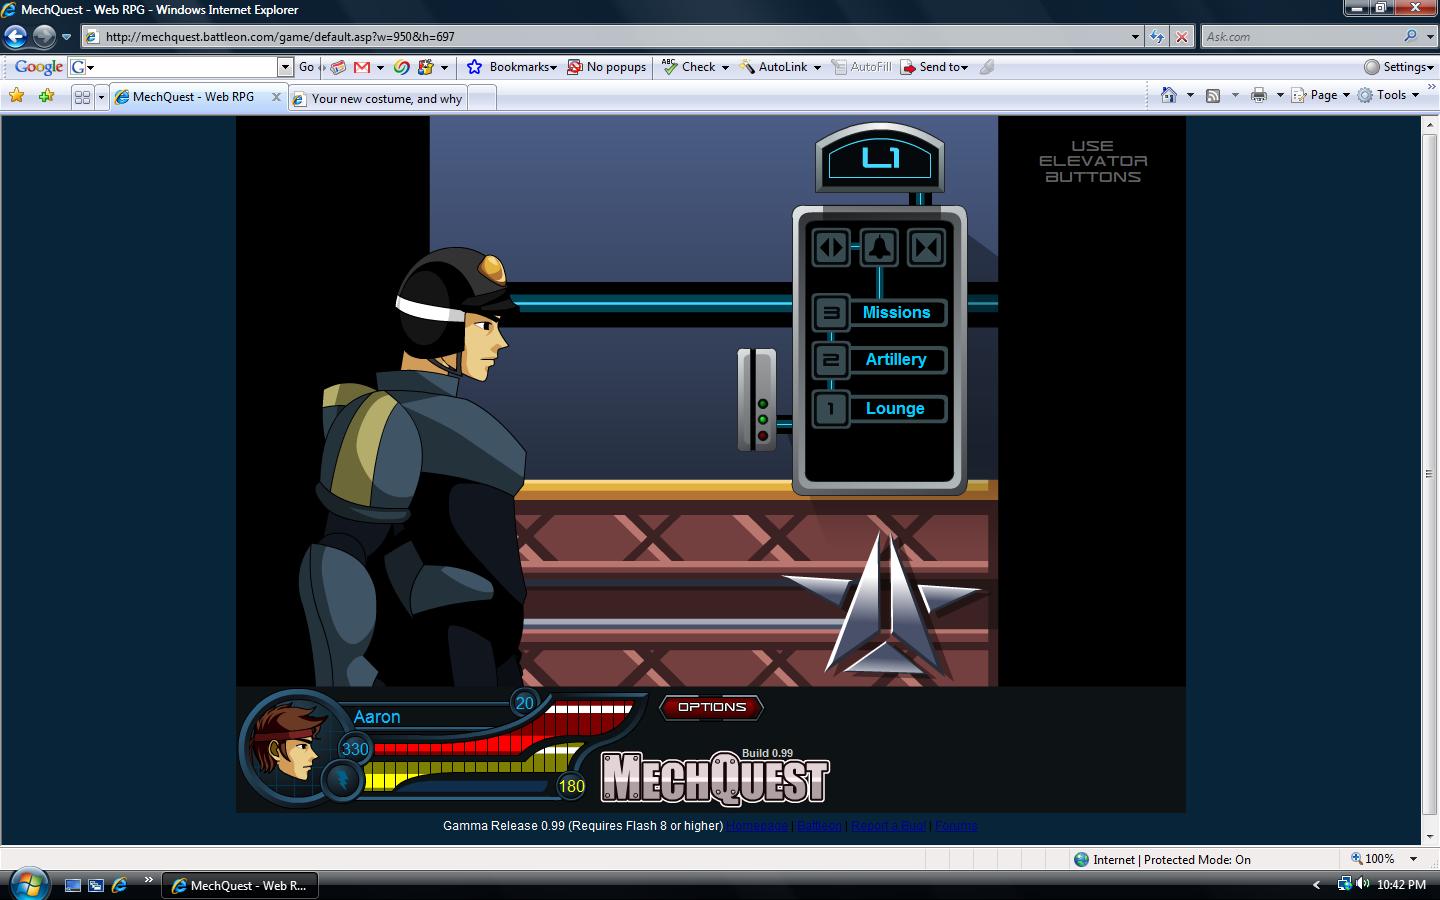
Task: Stop loading with the red X icon
Action: [1181, 37]
